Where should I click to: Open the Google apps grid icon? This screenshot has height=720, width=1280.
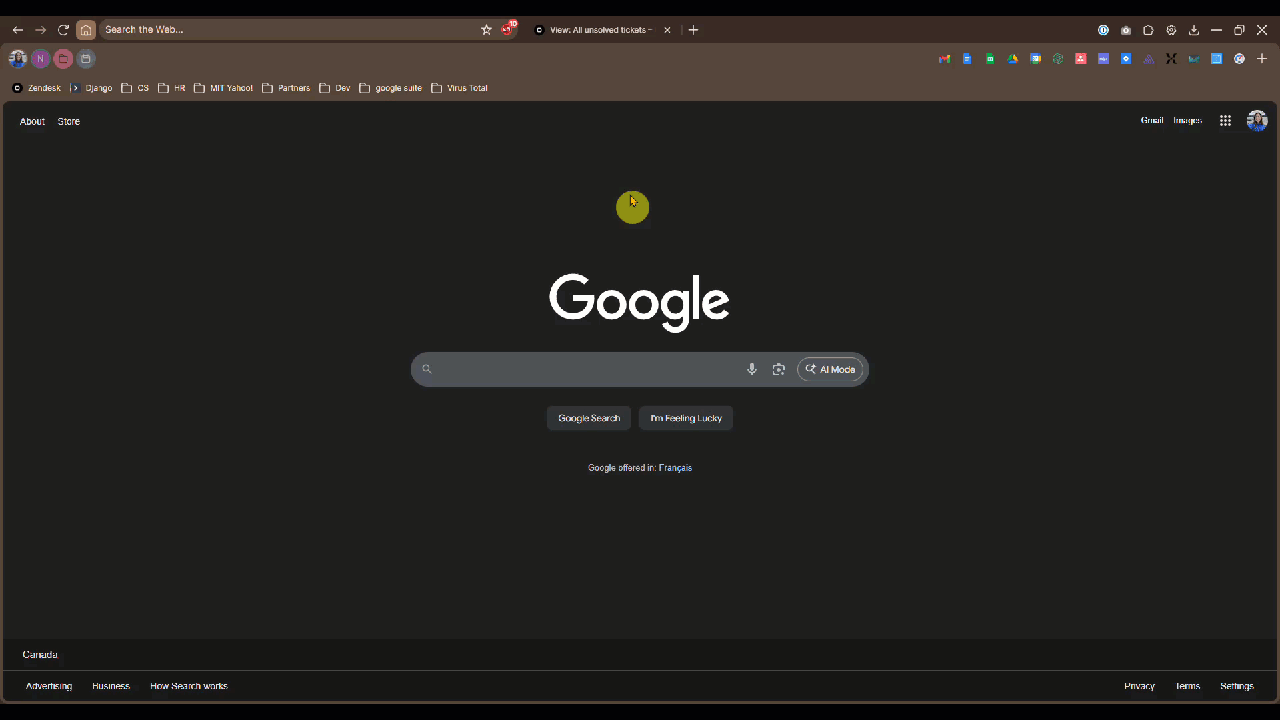pyautogui.click(x=1225, y=121)
